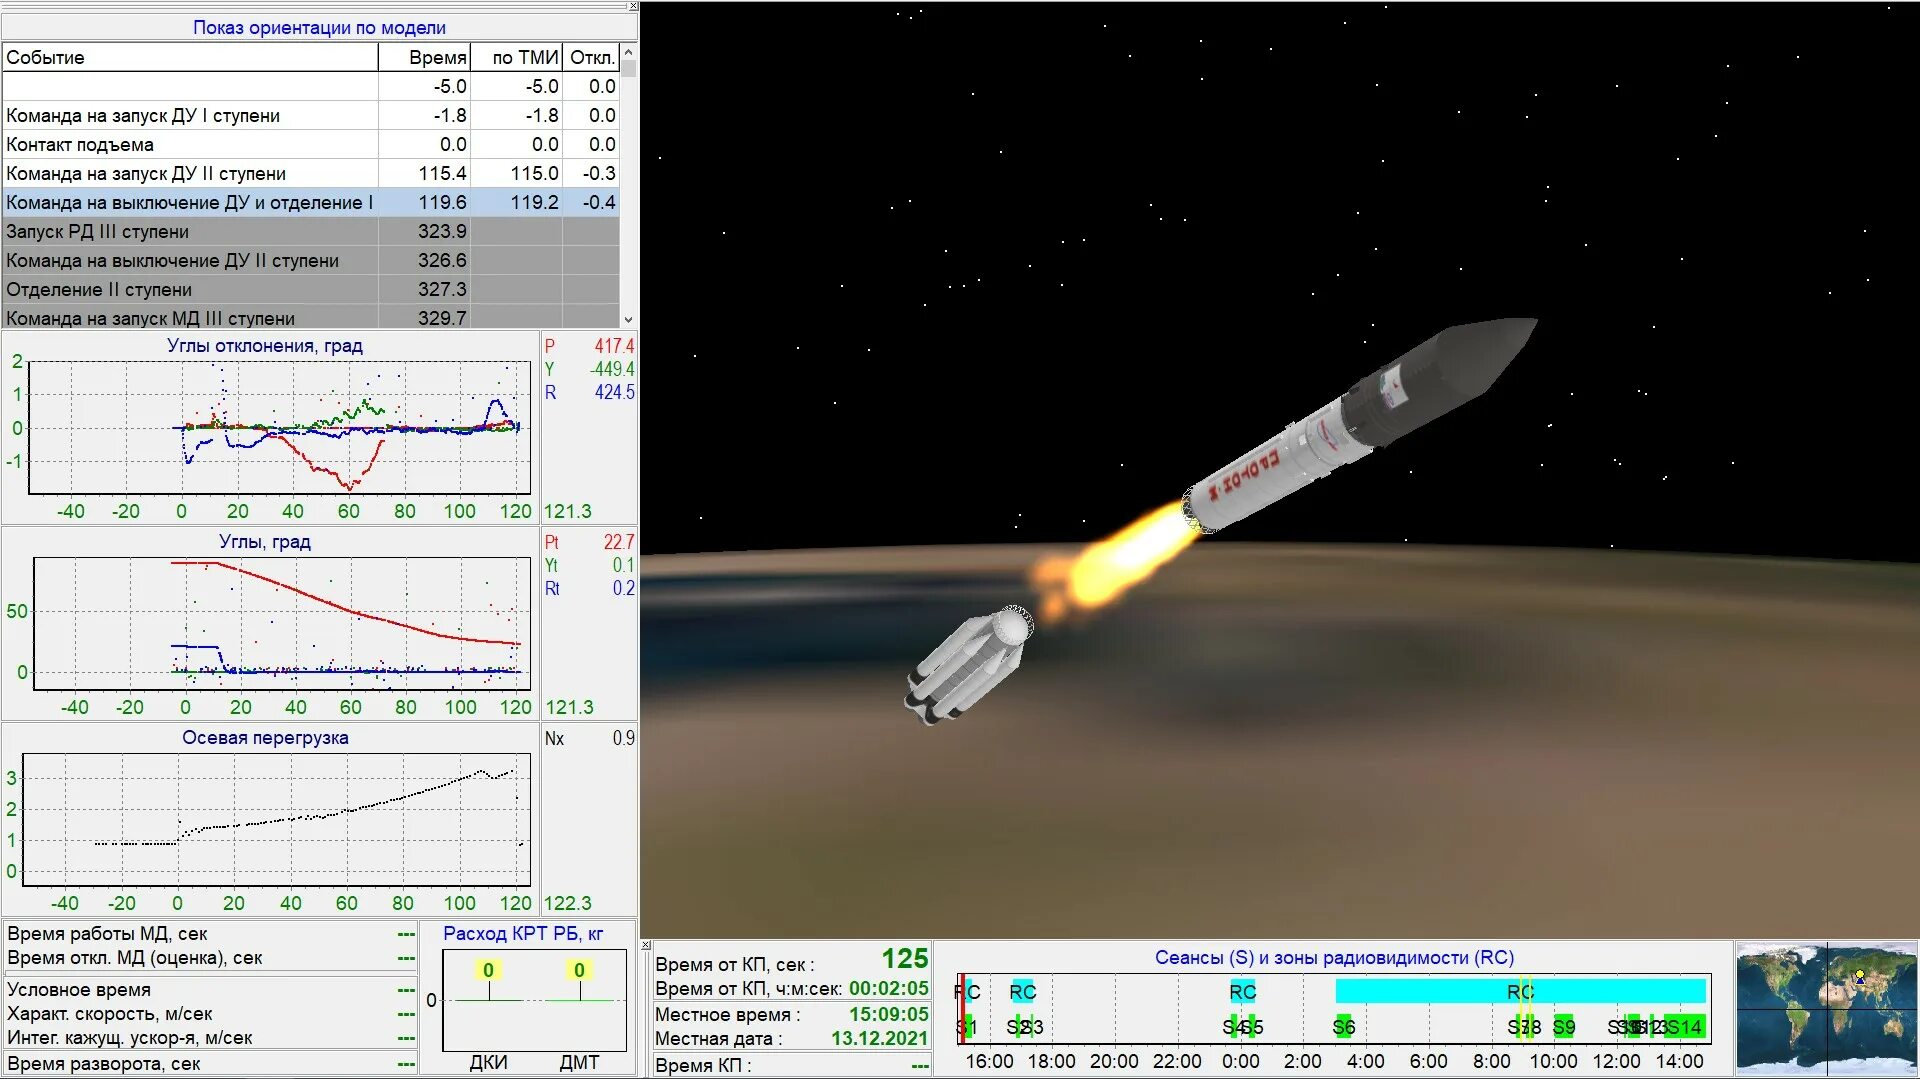Screen dimensions: 1920x1079
Task: Click the 'Откл.' column header
Action: click(x=591, y=57)
